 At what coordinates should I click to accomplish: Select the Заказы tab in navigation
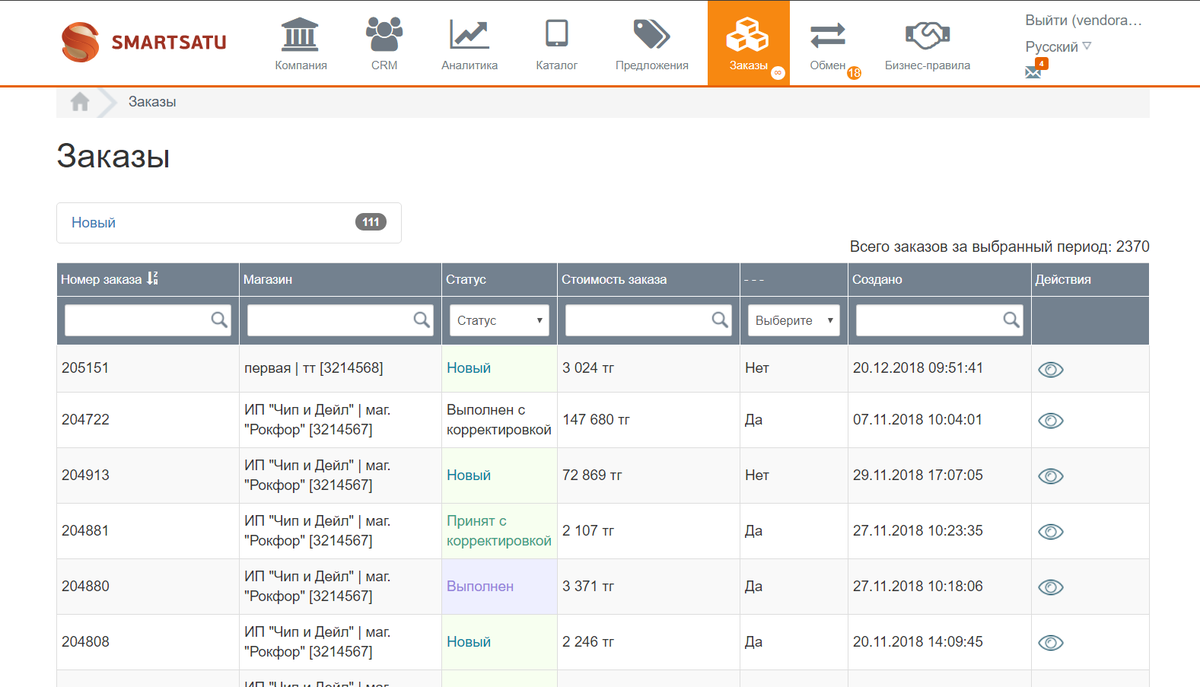[x=748, y=43]
